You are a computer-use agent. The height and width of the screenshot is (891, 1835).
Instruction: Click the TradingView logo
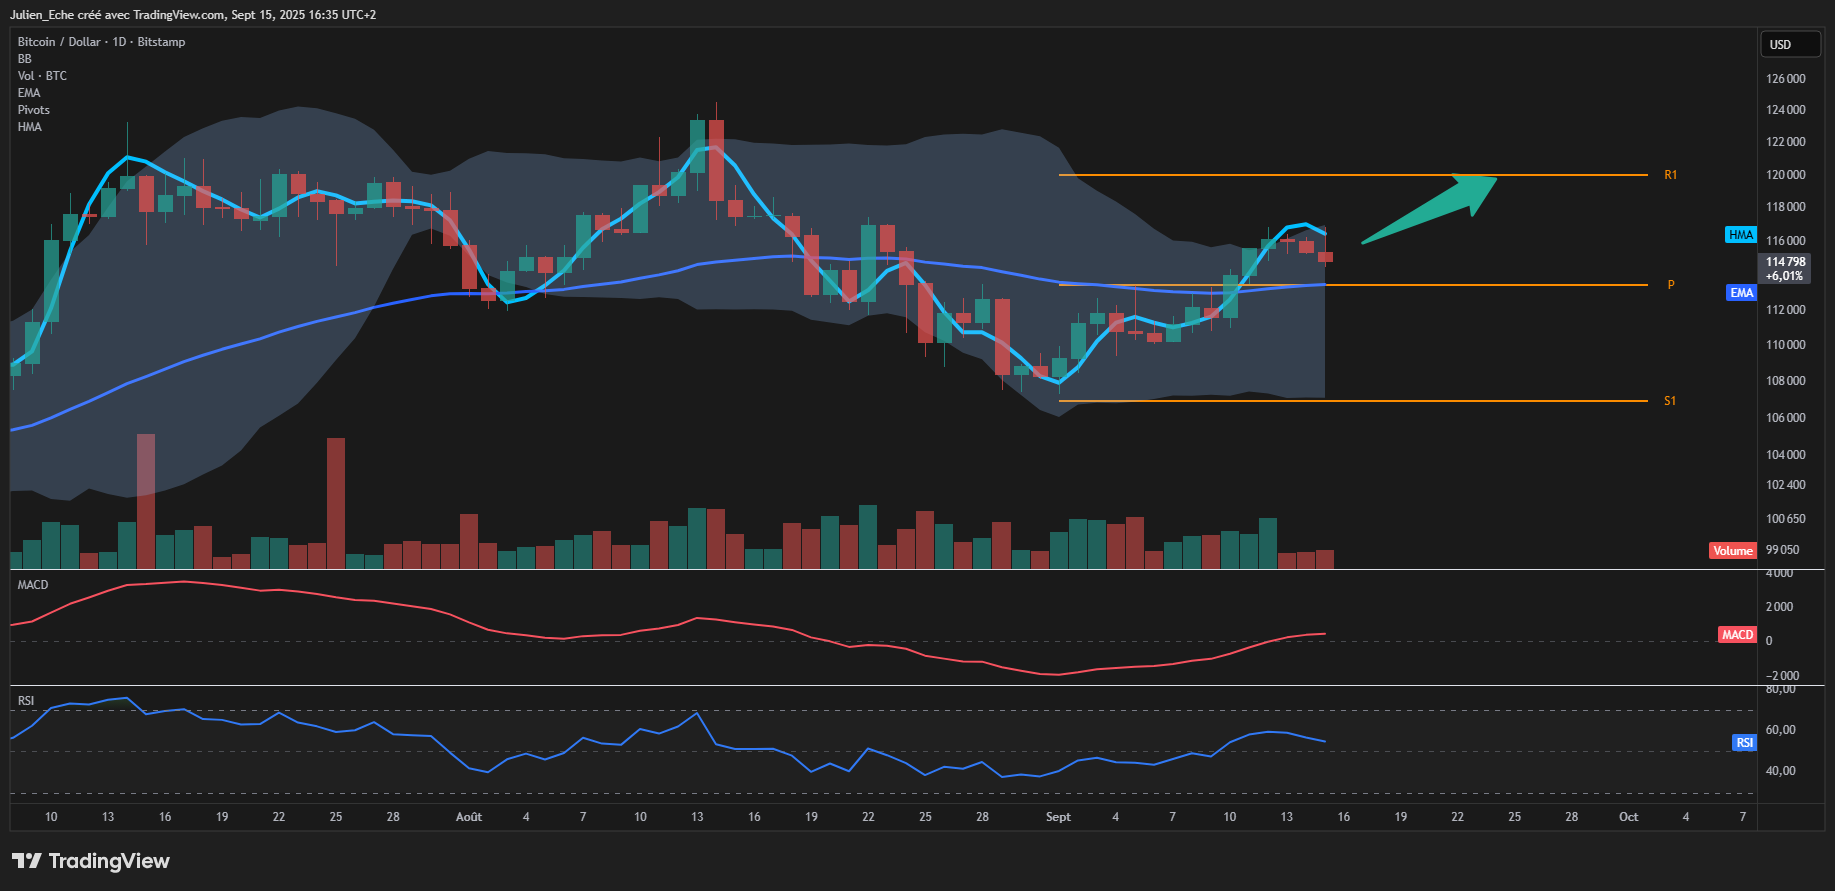pos(90,861)
